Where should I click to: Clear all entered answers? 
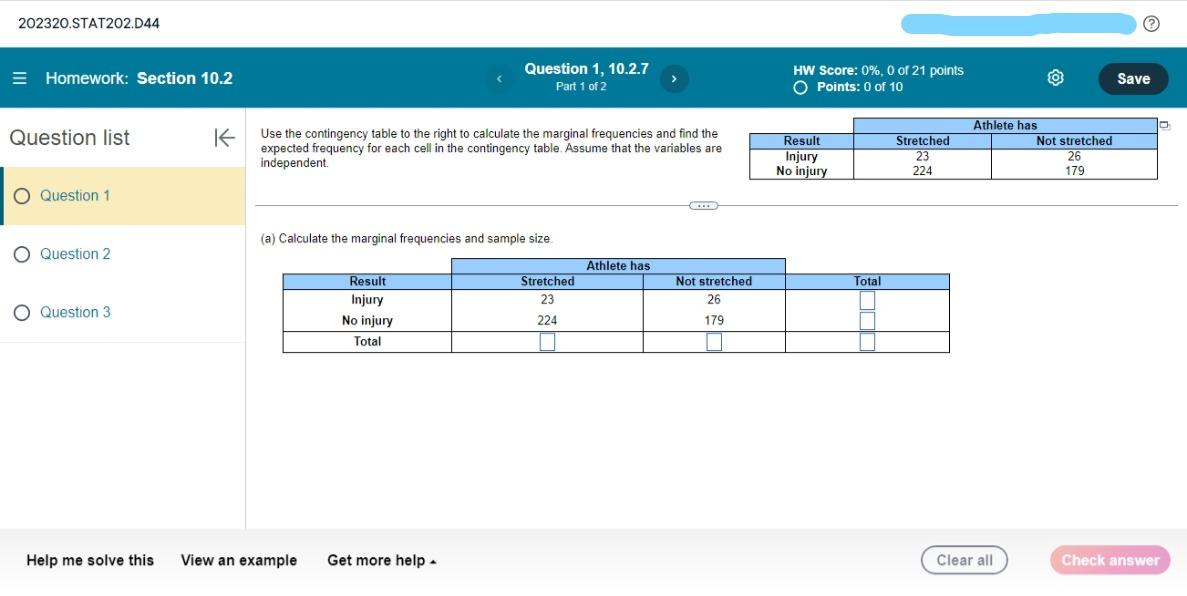pyautogui.click(x=964, y=560)
